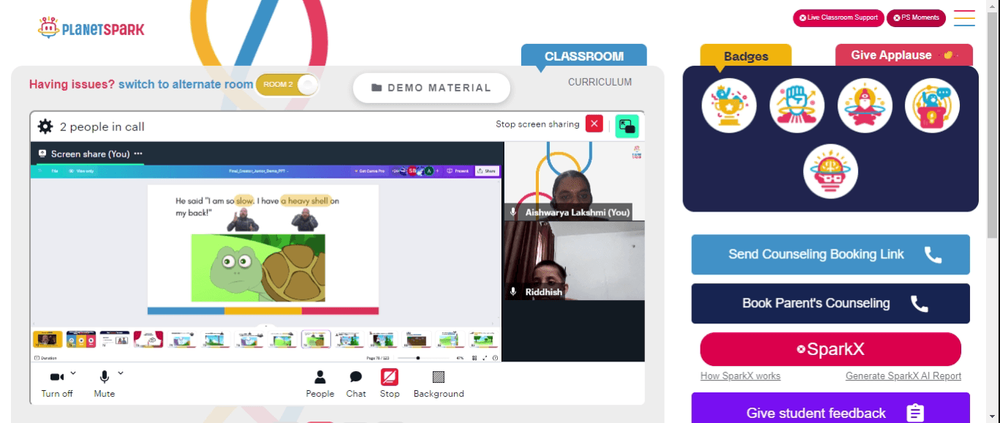Screen dimensions: 1000x423
Task: Open Generate SparkX AI Report link
Action: point(903,376)
